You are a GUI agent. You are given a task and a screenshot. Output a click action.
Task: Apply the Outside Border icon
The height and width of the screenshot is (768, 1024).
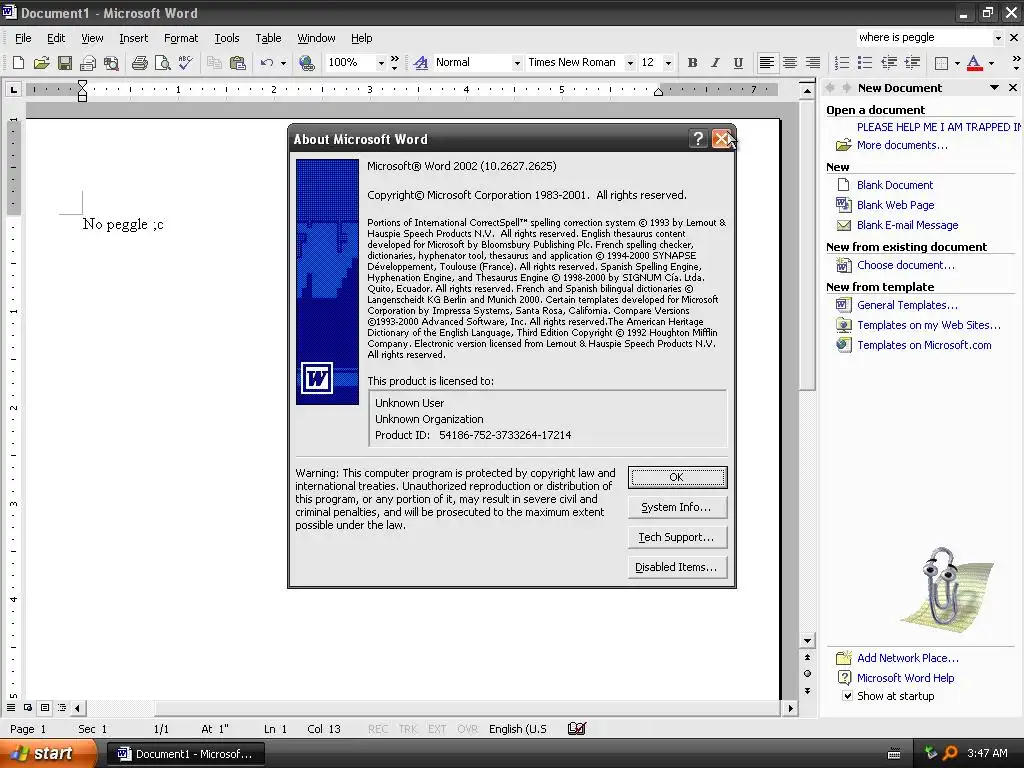pos(942,63)
